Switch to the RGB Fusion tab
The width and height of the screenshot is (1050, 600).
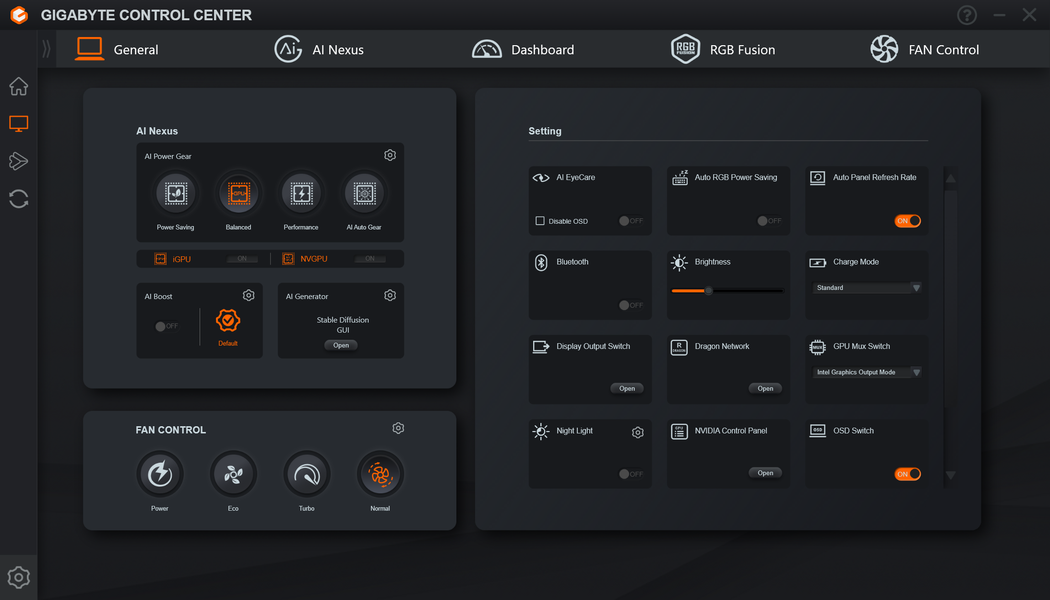click(x=723, y=49)
